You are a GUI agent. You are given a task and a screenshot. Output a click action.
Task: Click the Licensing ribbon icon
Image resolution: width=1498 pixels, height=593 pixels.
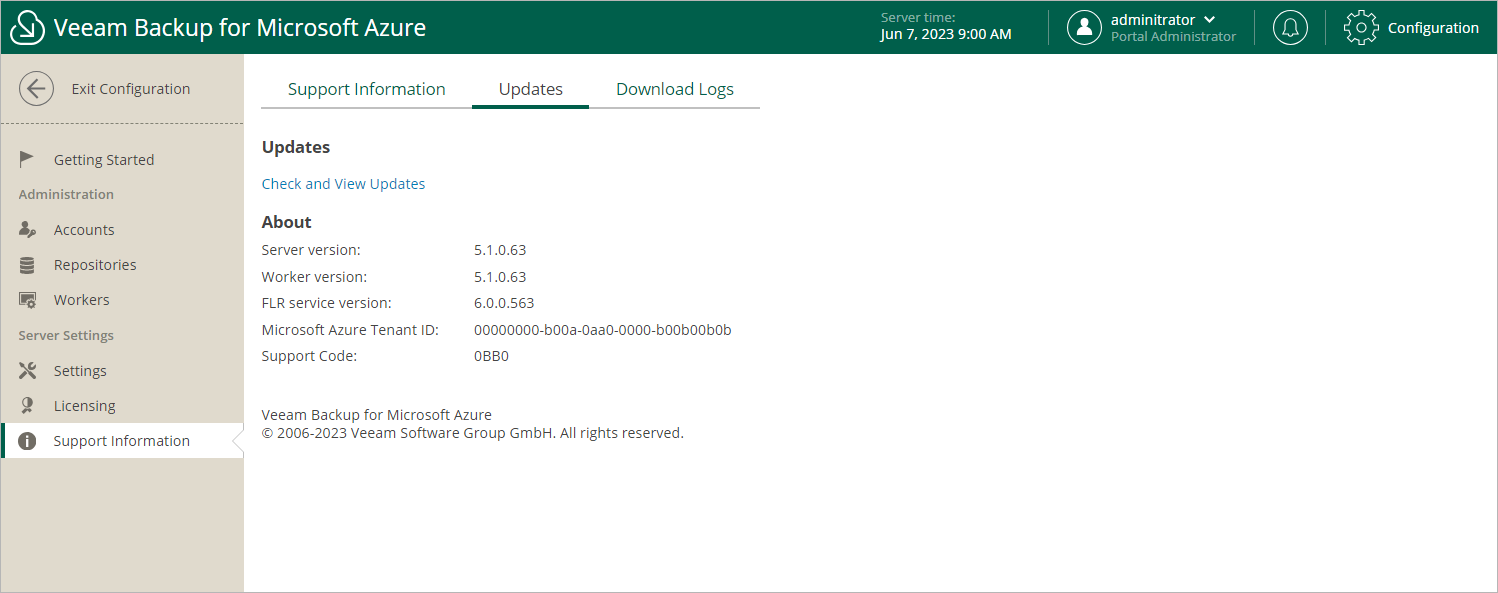click(x=28, y=406)
